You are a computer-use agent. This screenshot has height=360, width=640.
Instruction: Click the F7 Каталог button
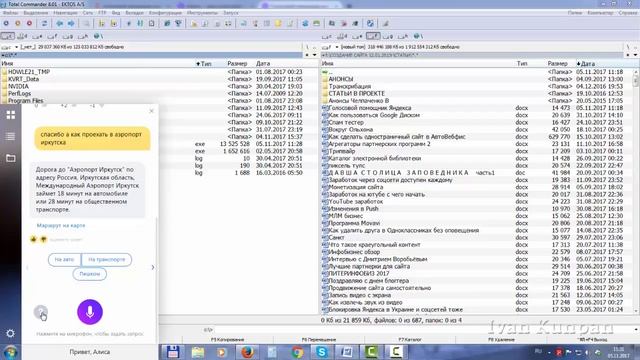[x=410, y=339]
